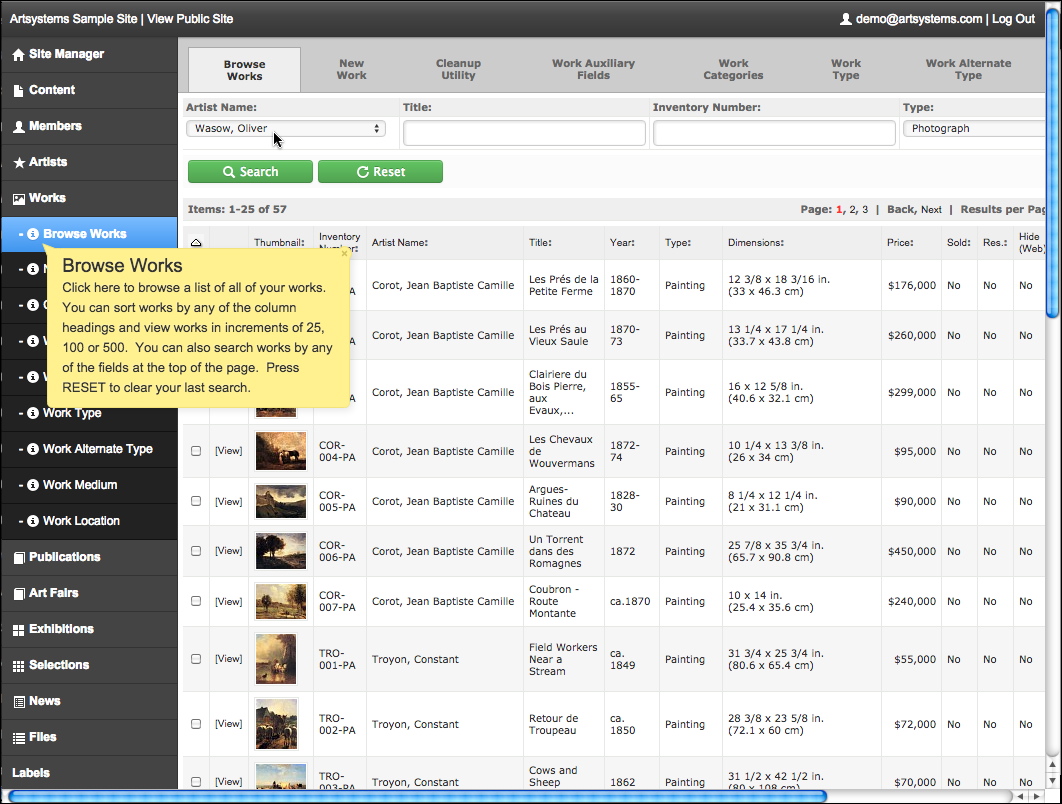
Task: Click the horizontal scrollbar at the bottom
Action: click(x=417, y=797)
